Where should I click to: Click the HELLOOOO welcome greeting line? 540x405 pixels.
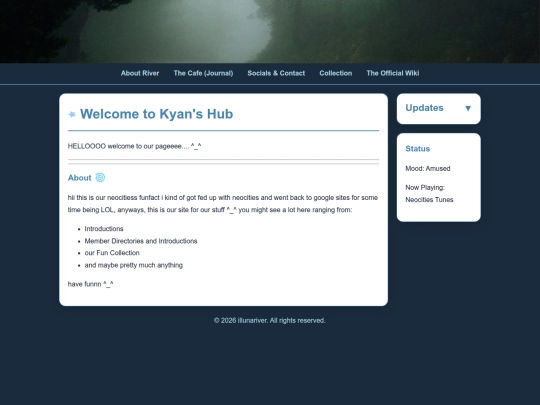(134, 146)
